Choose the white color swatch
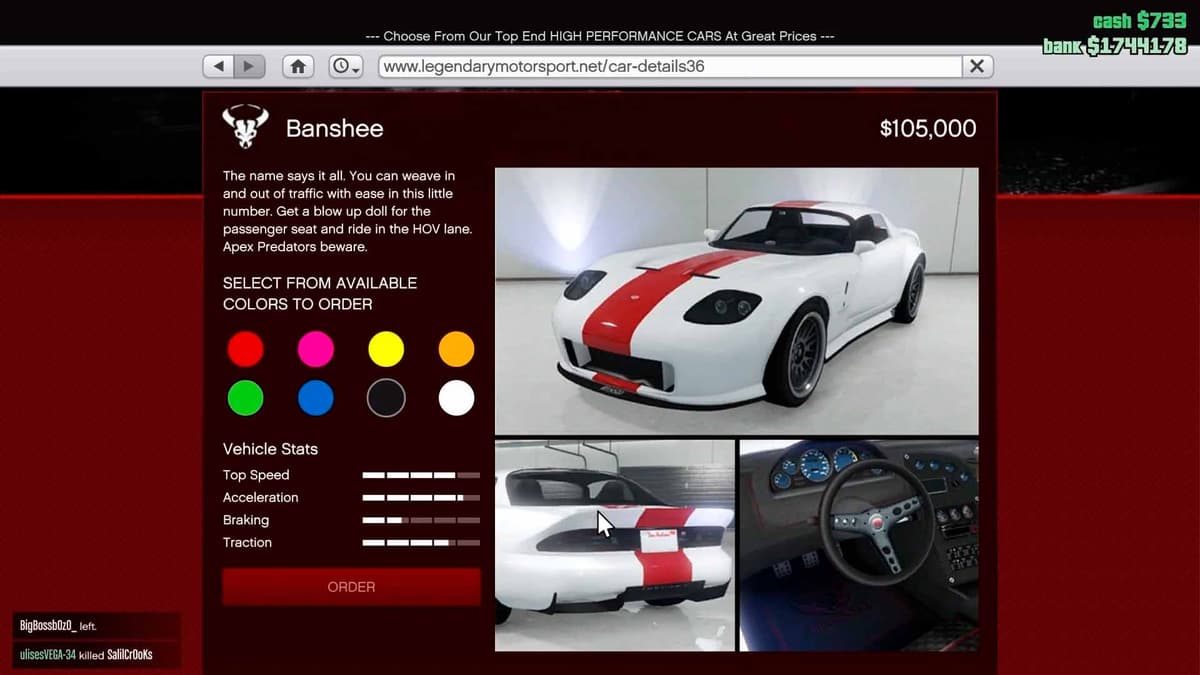Screen dimensions: 1200x675 coord(456,398)
